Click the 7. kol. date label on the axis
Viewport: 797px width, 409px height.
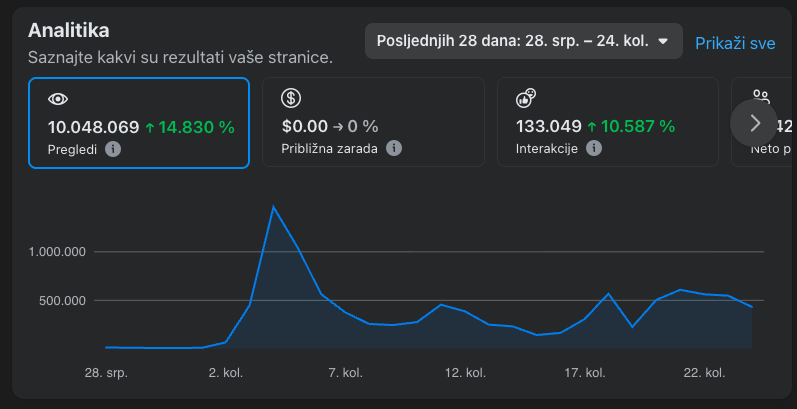pyautogui.click(x=345, y=373)
